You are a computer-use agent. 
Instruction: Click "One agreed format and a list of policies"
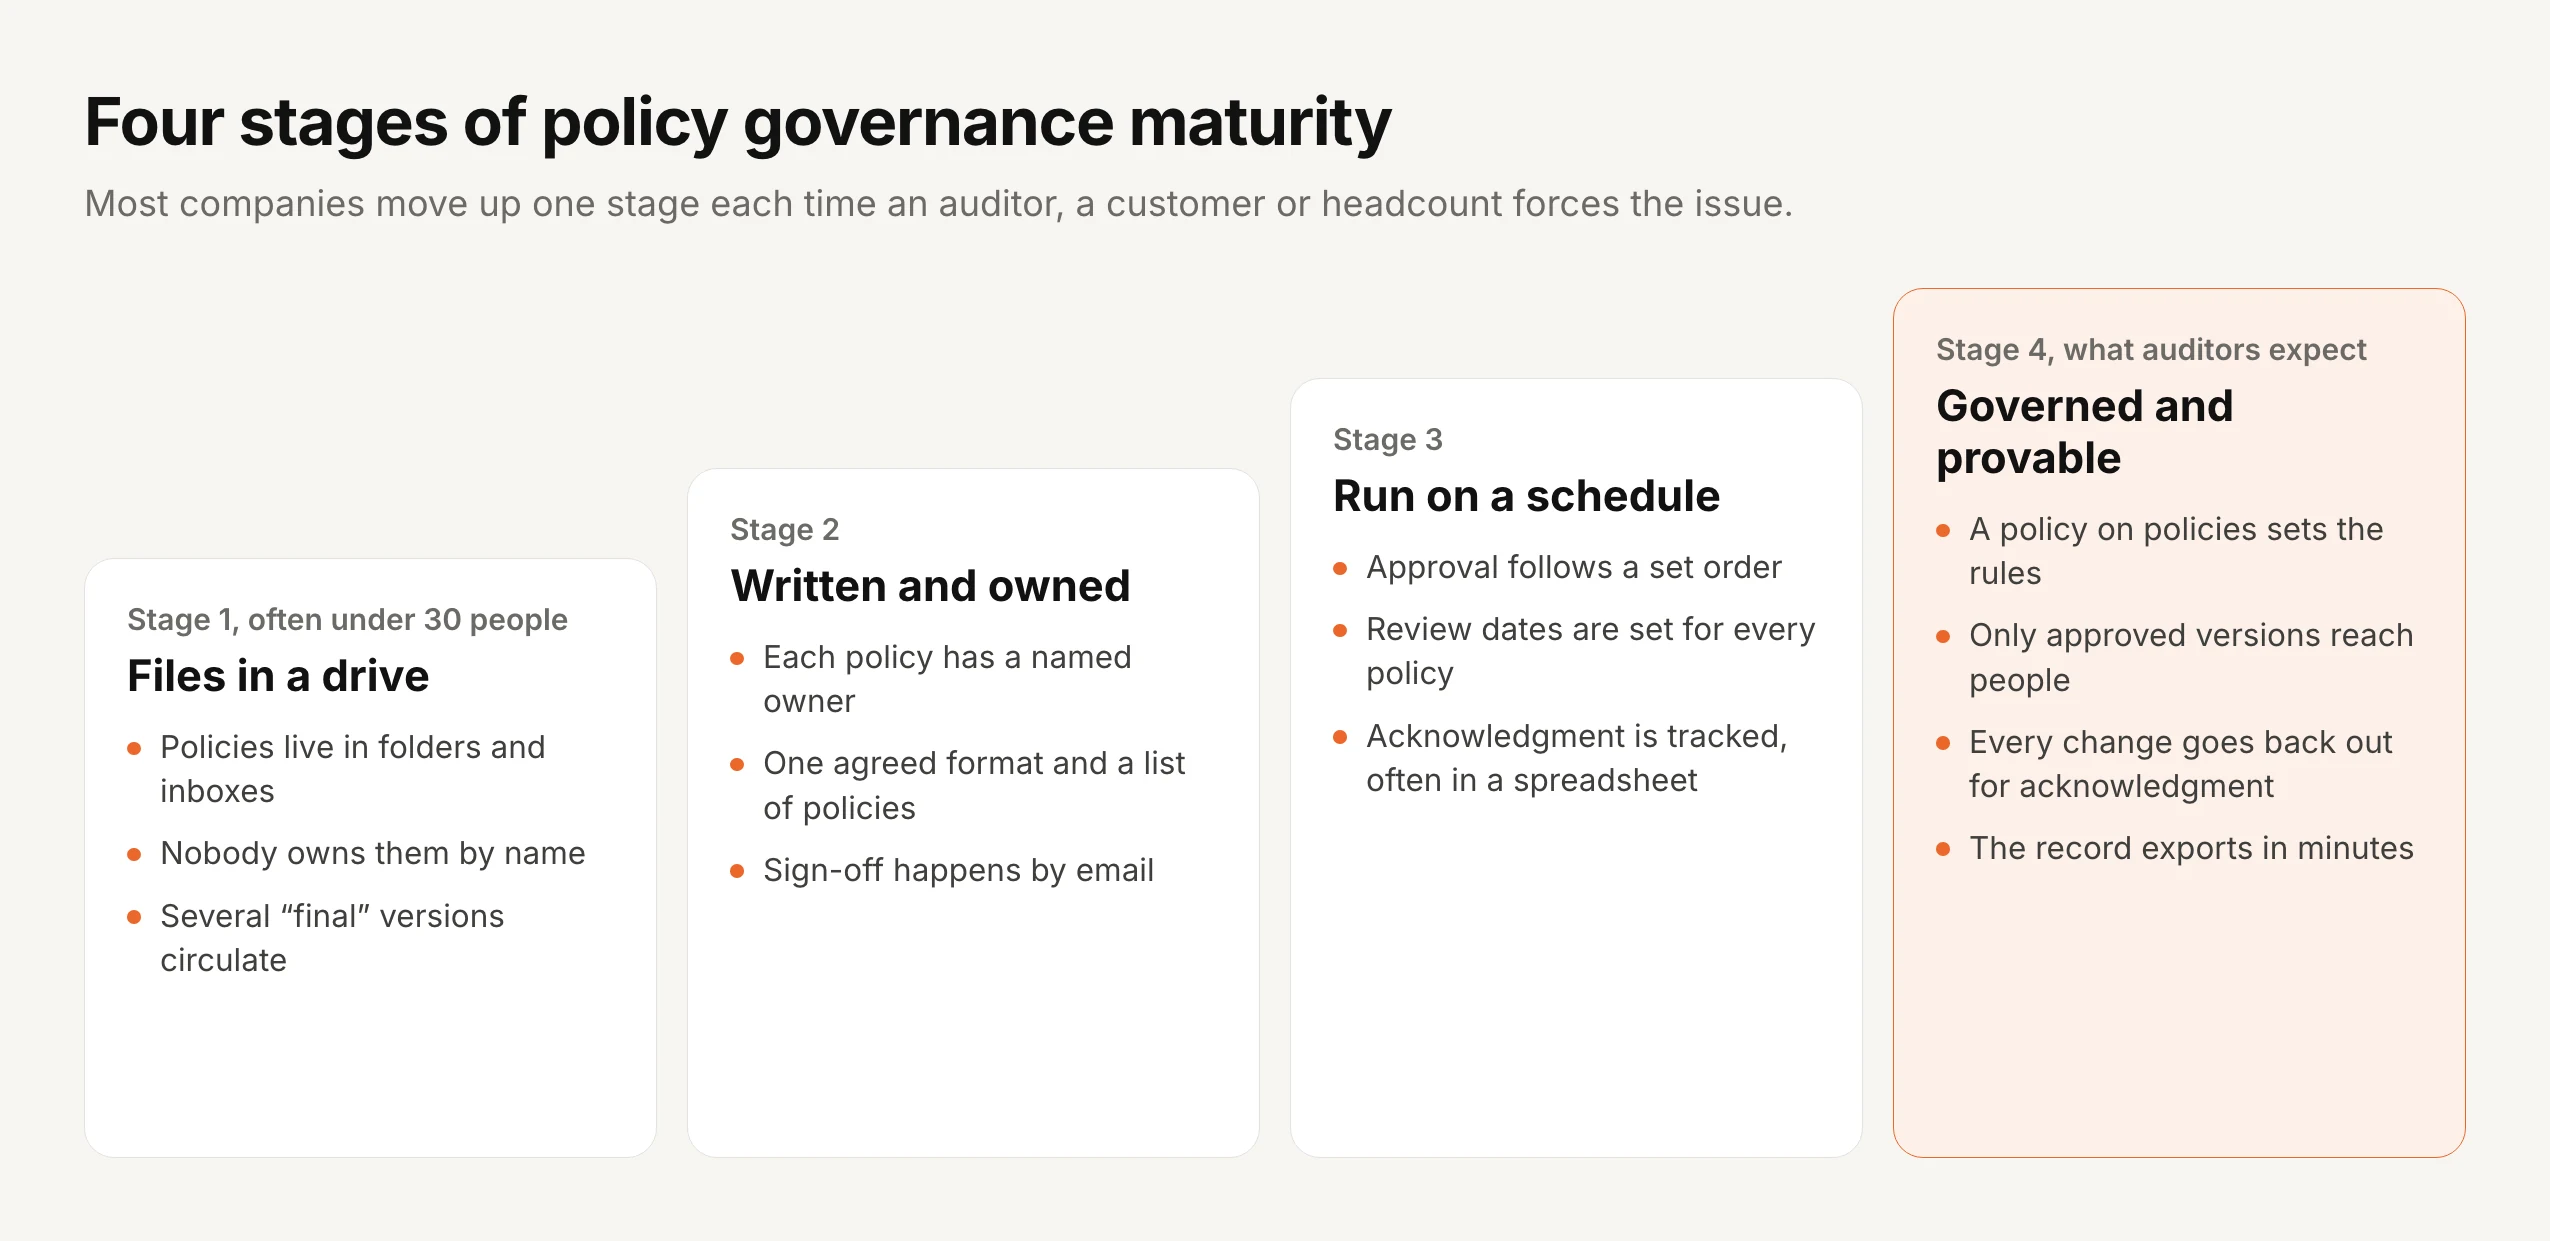(974, 786)
